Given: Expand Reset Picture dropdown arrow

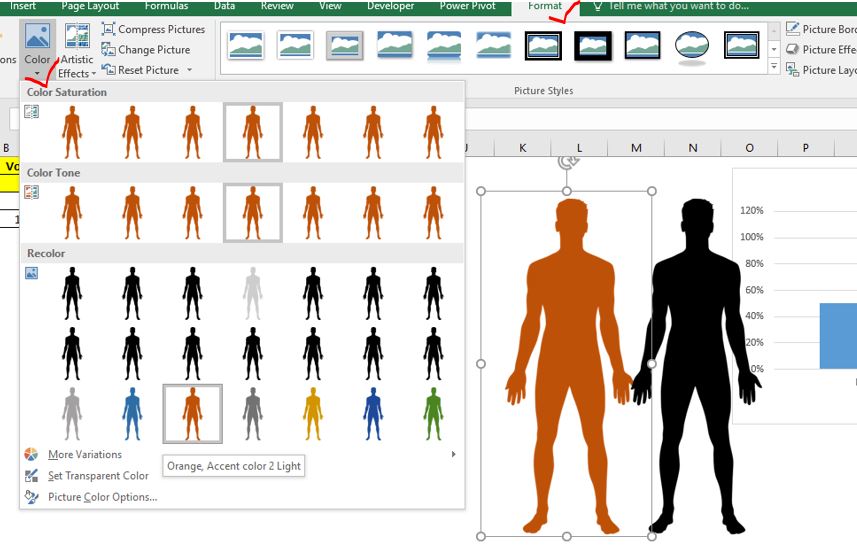Looking at the screenshot, I should pos(190,70).
